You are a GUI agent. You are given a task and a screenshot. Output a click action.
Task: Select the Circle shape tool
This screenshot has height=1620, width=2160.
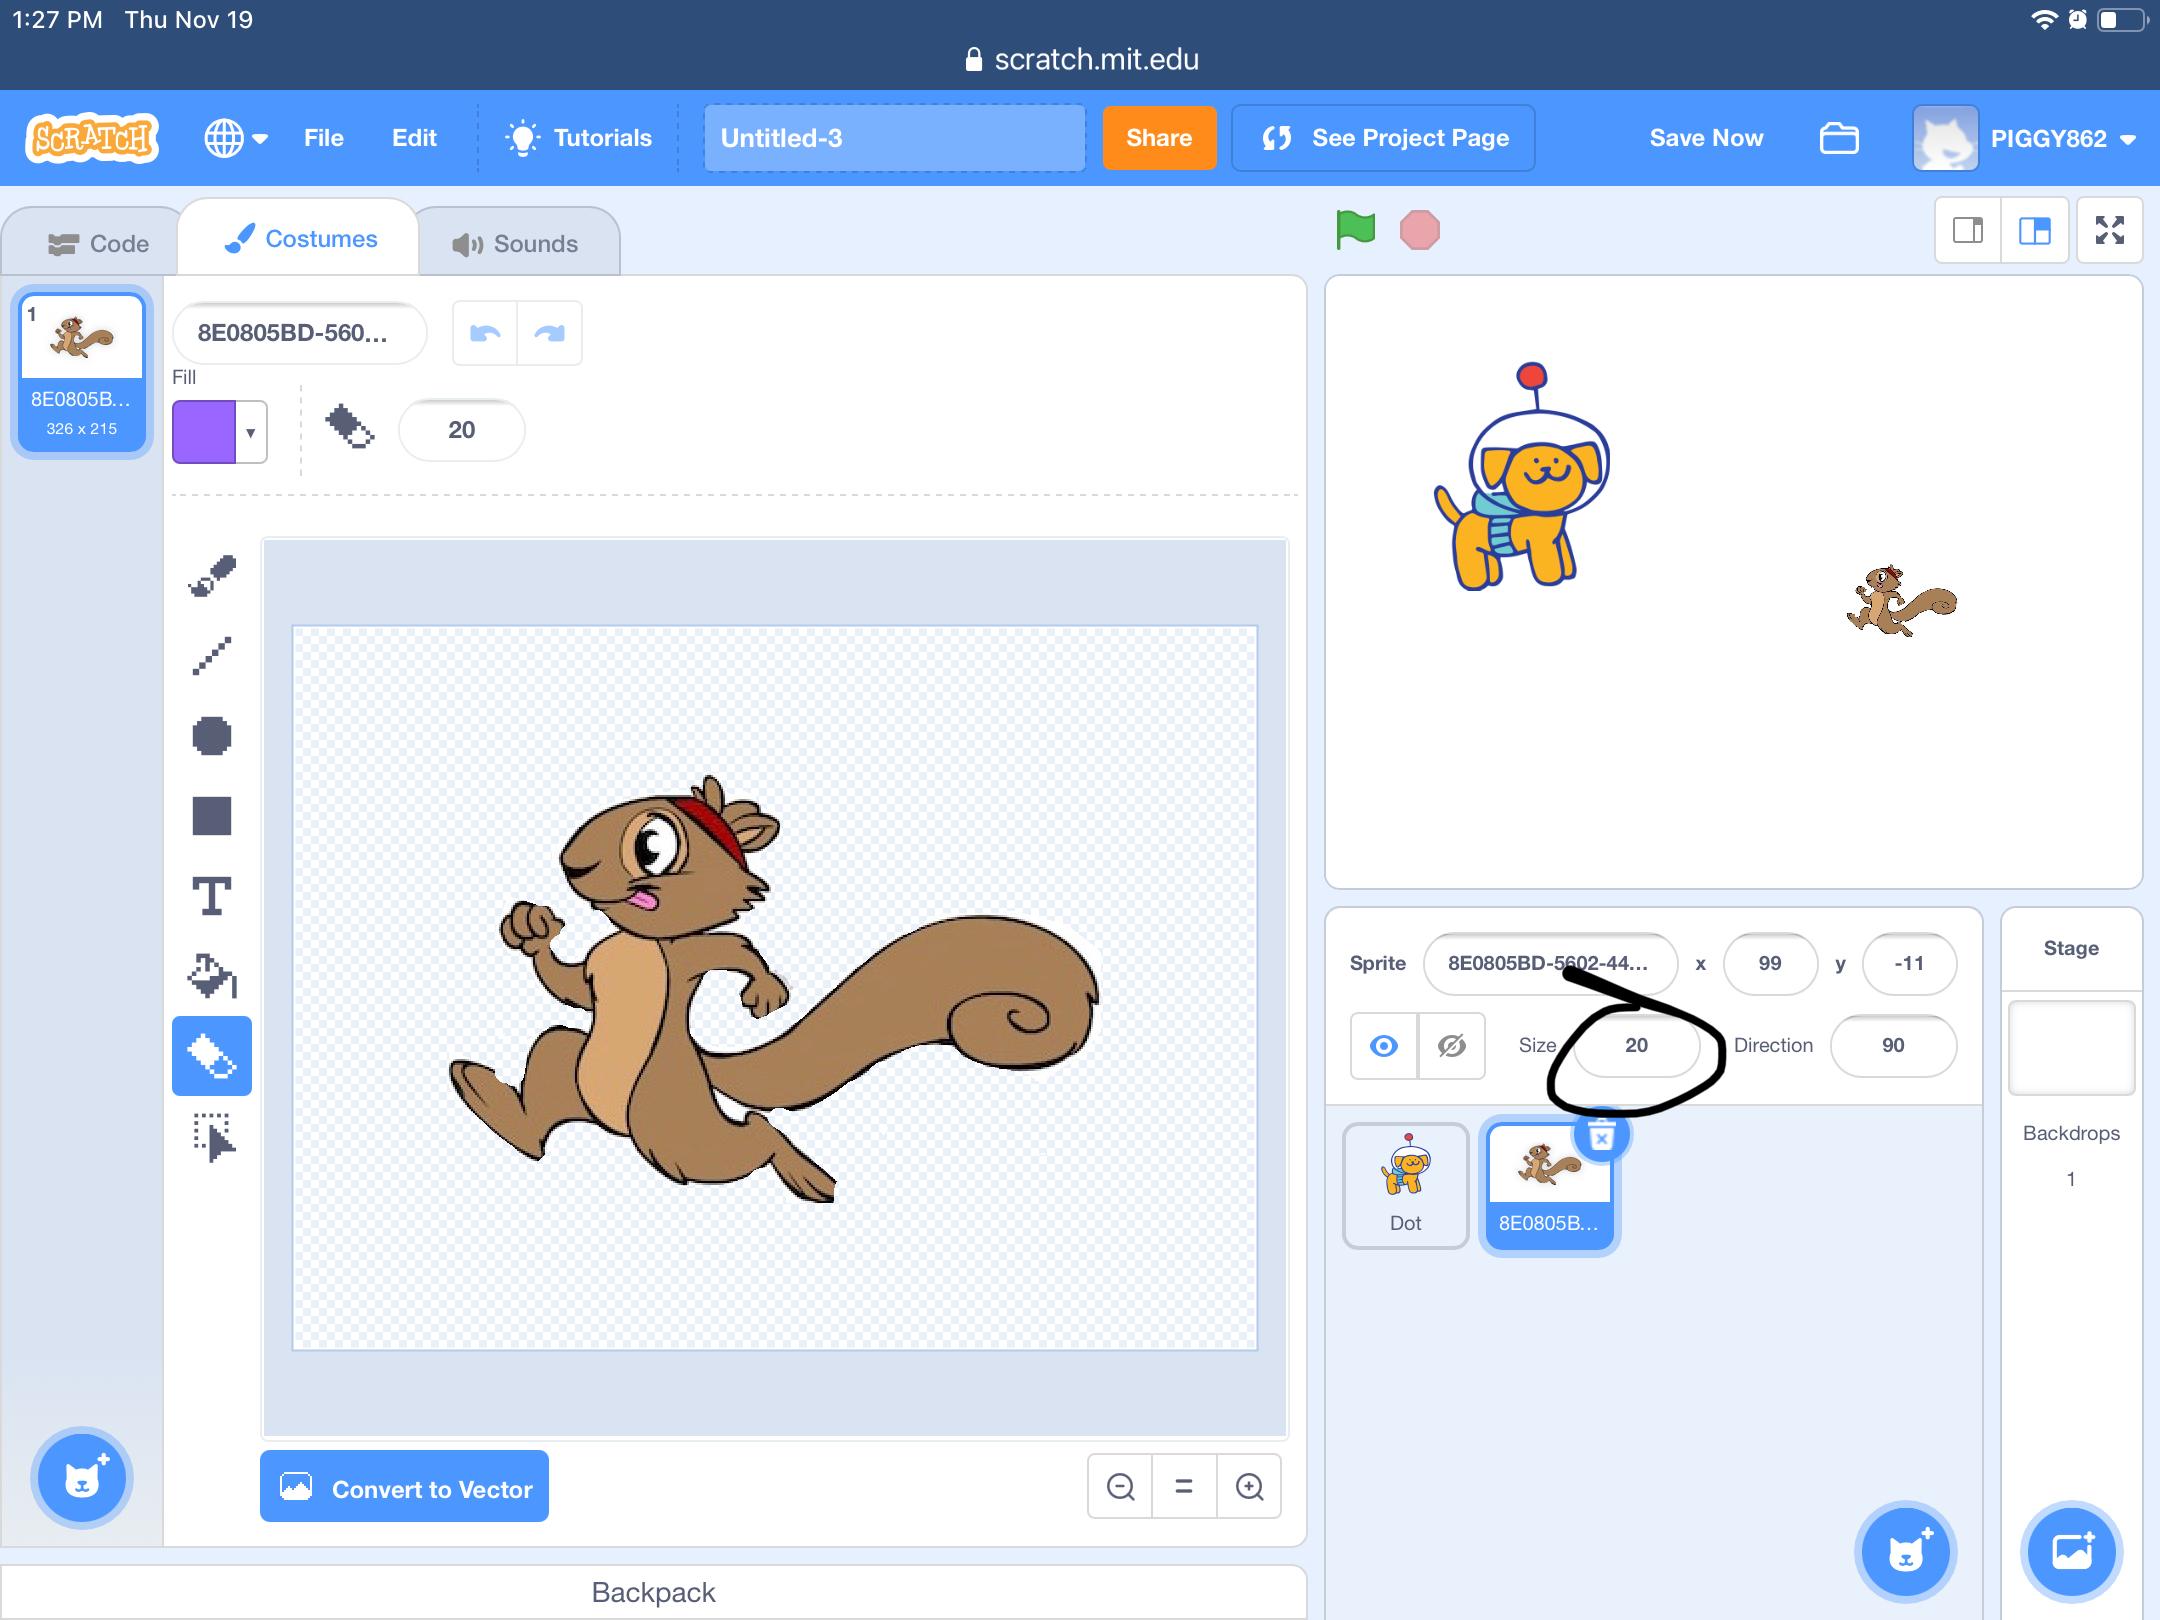(x=212, y=736)
